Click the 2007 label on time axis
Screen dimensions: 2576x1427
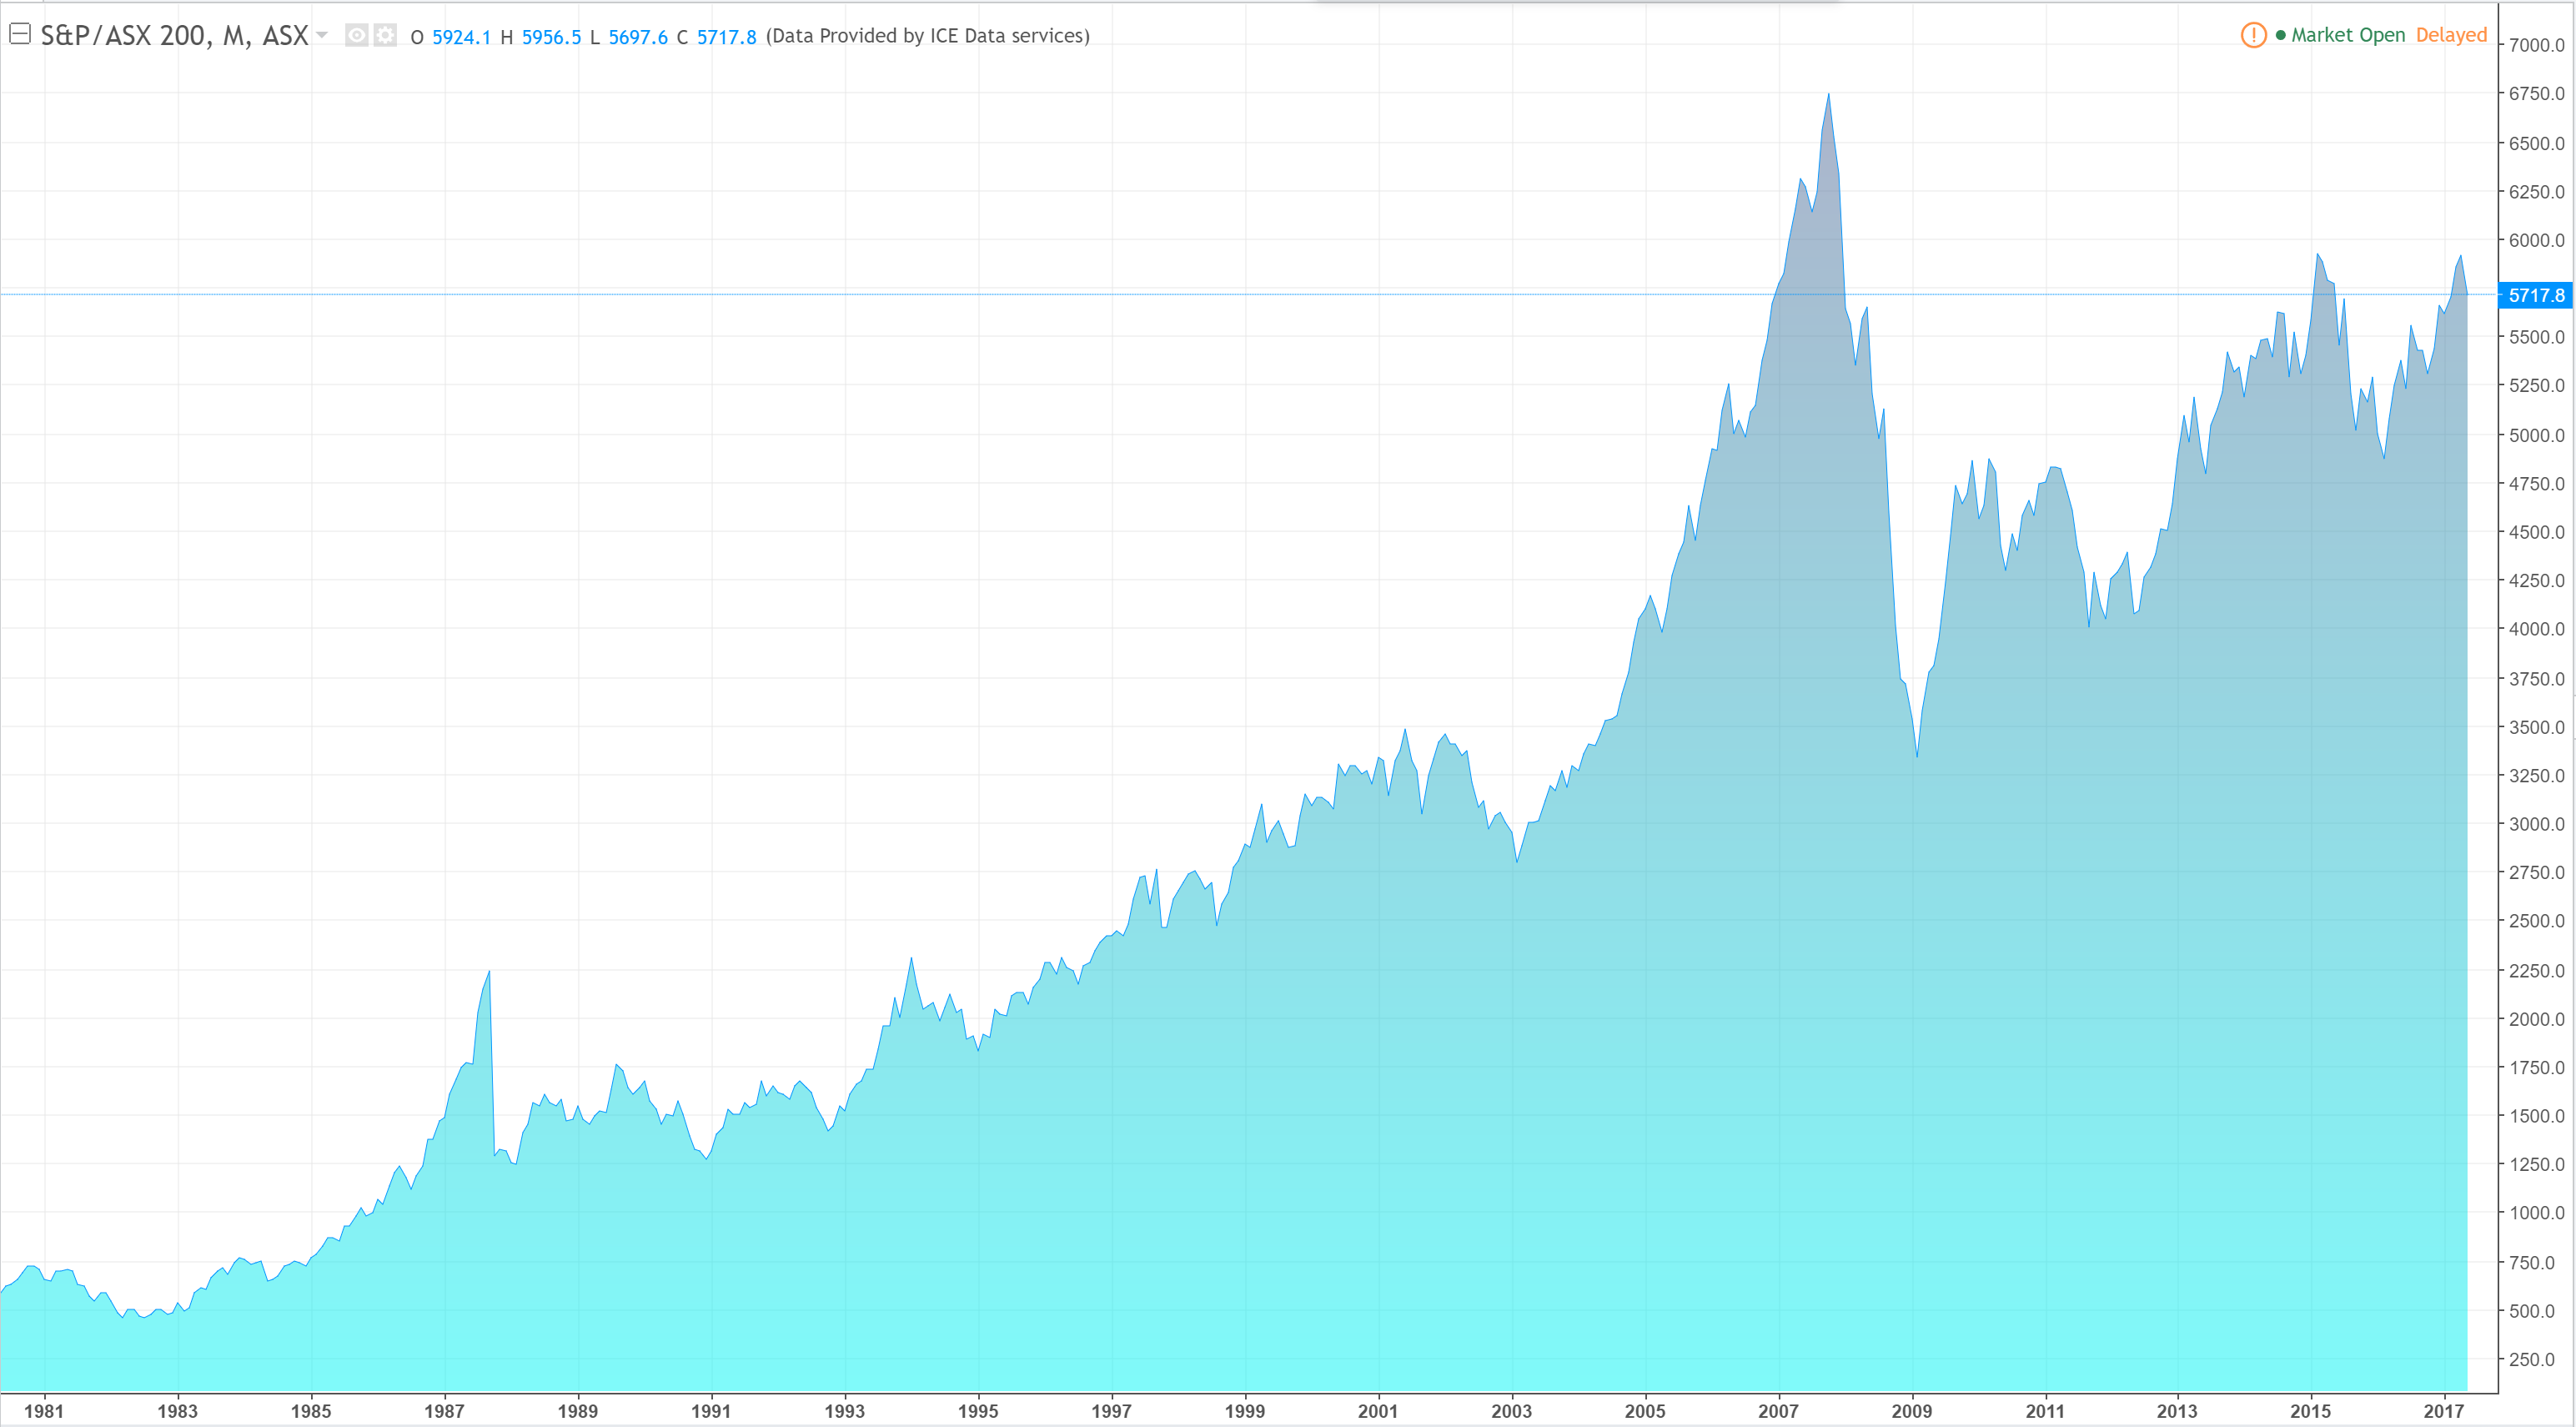[x=1778, y=1411]
